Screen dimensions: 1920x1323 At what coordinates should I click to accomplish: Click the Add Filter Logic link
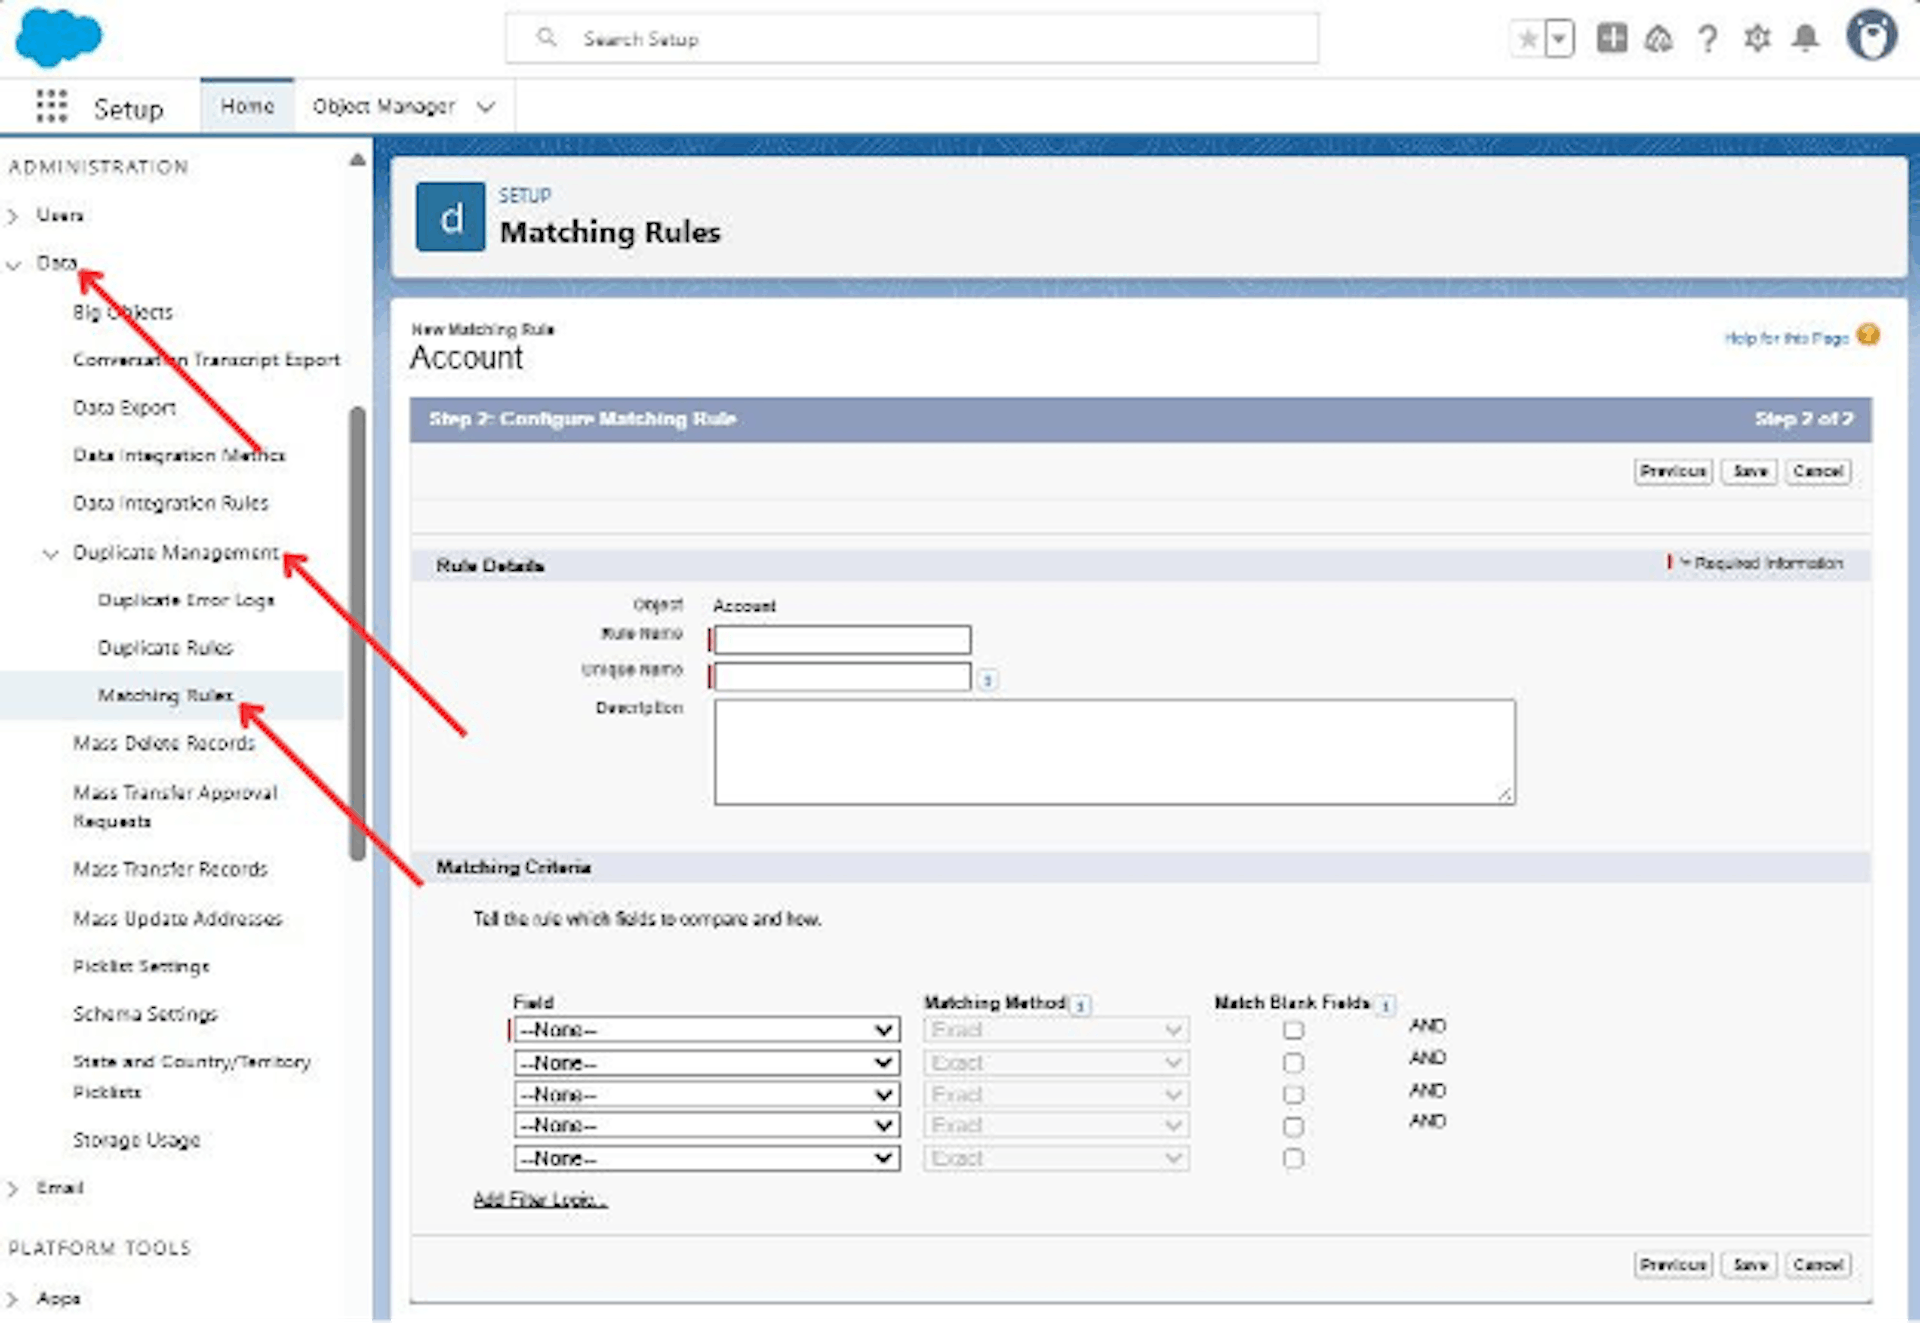click(540, 1199)
